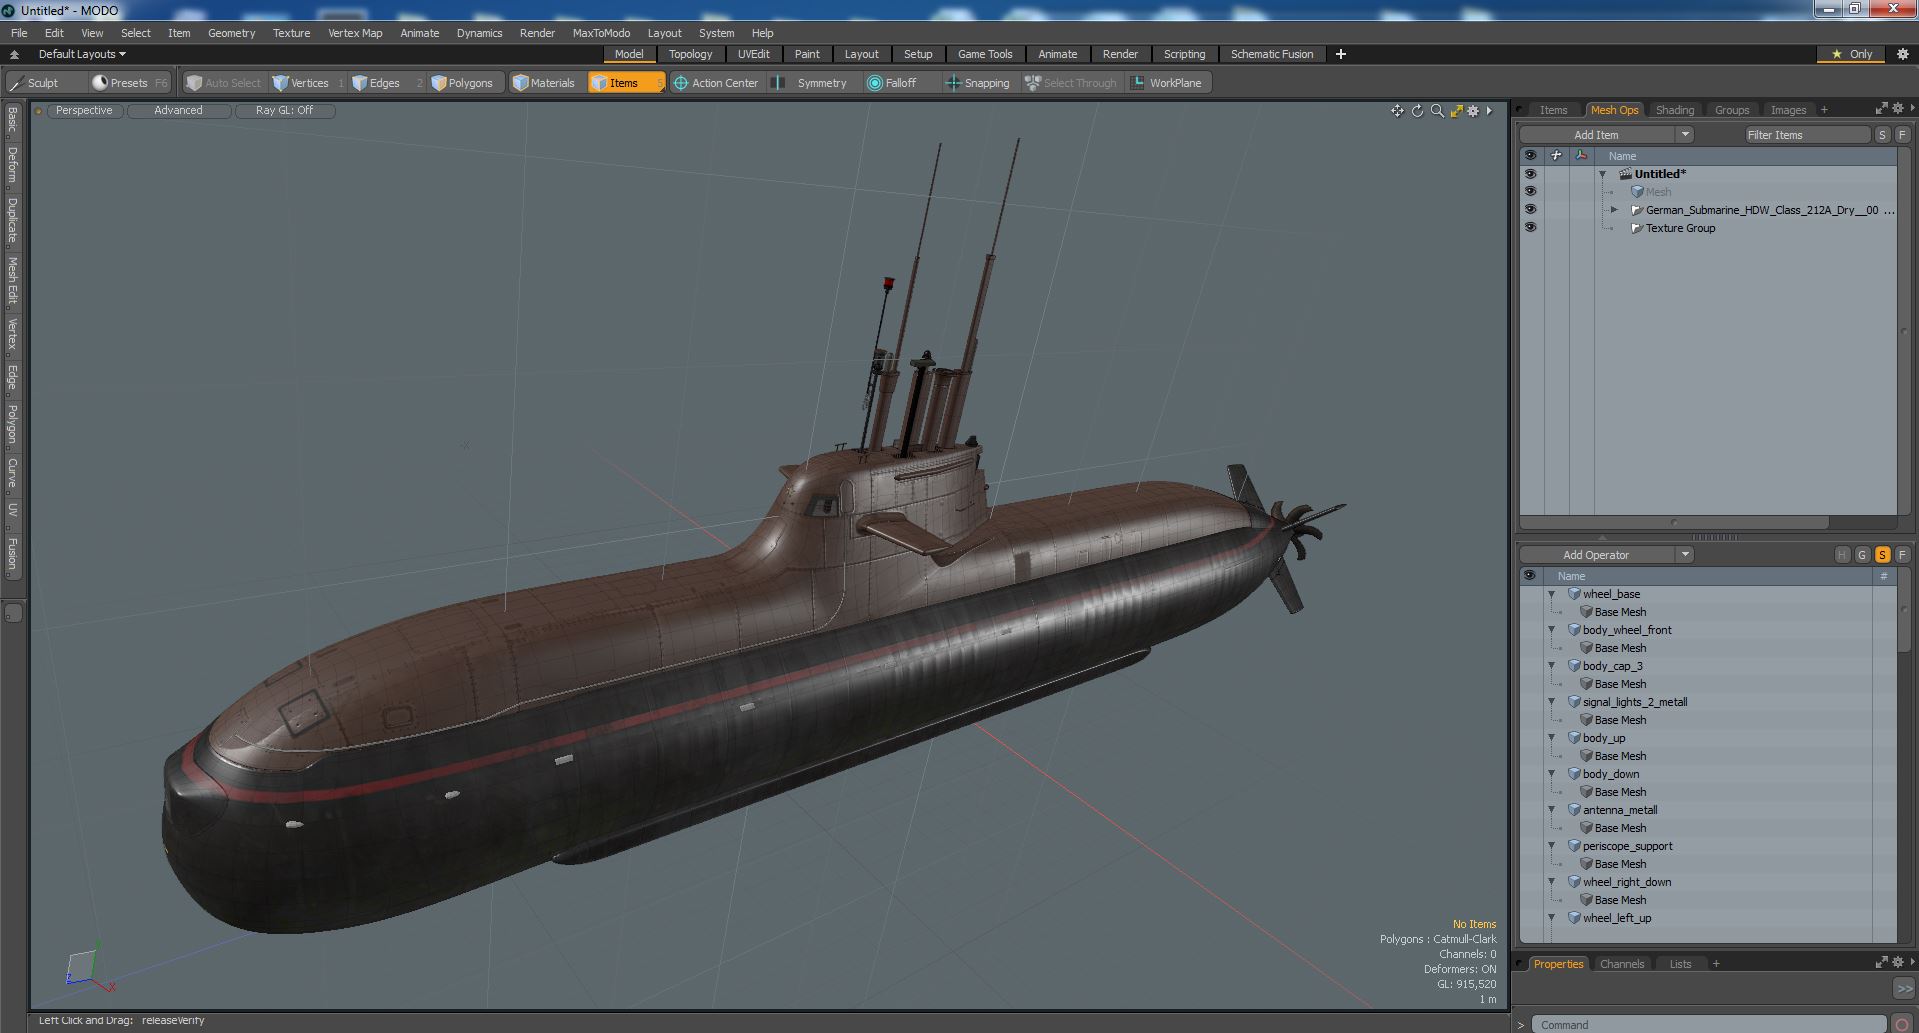Open the MaxToModo menu
The width and height of the screenshot is (1919, 1033).
coord(601,33)
